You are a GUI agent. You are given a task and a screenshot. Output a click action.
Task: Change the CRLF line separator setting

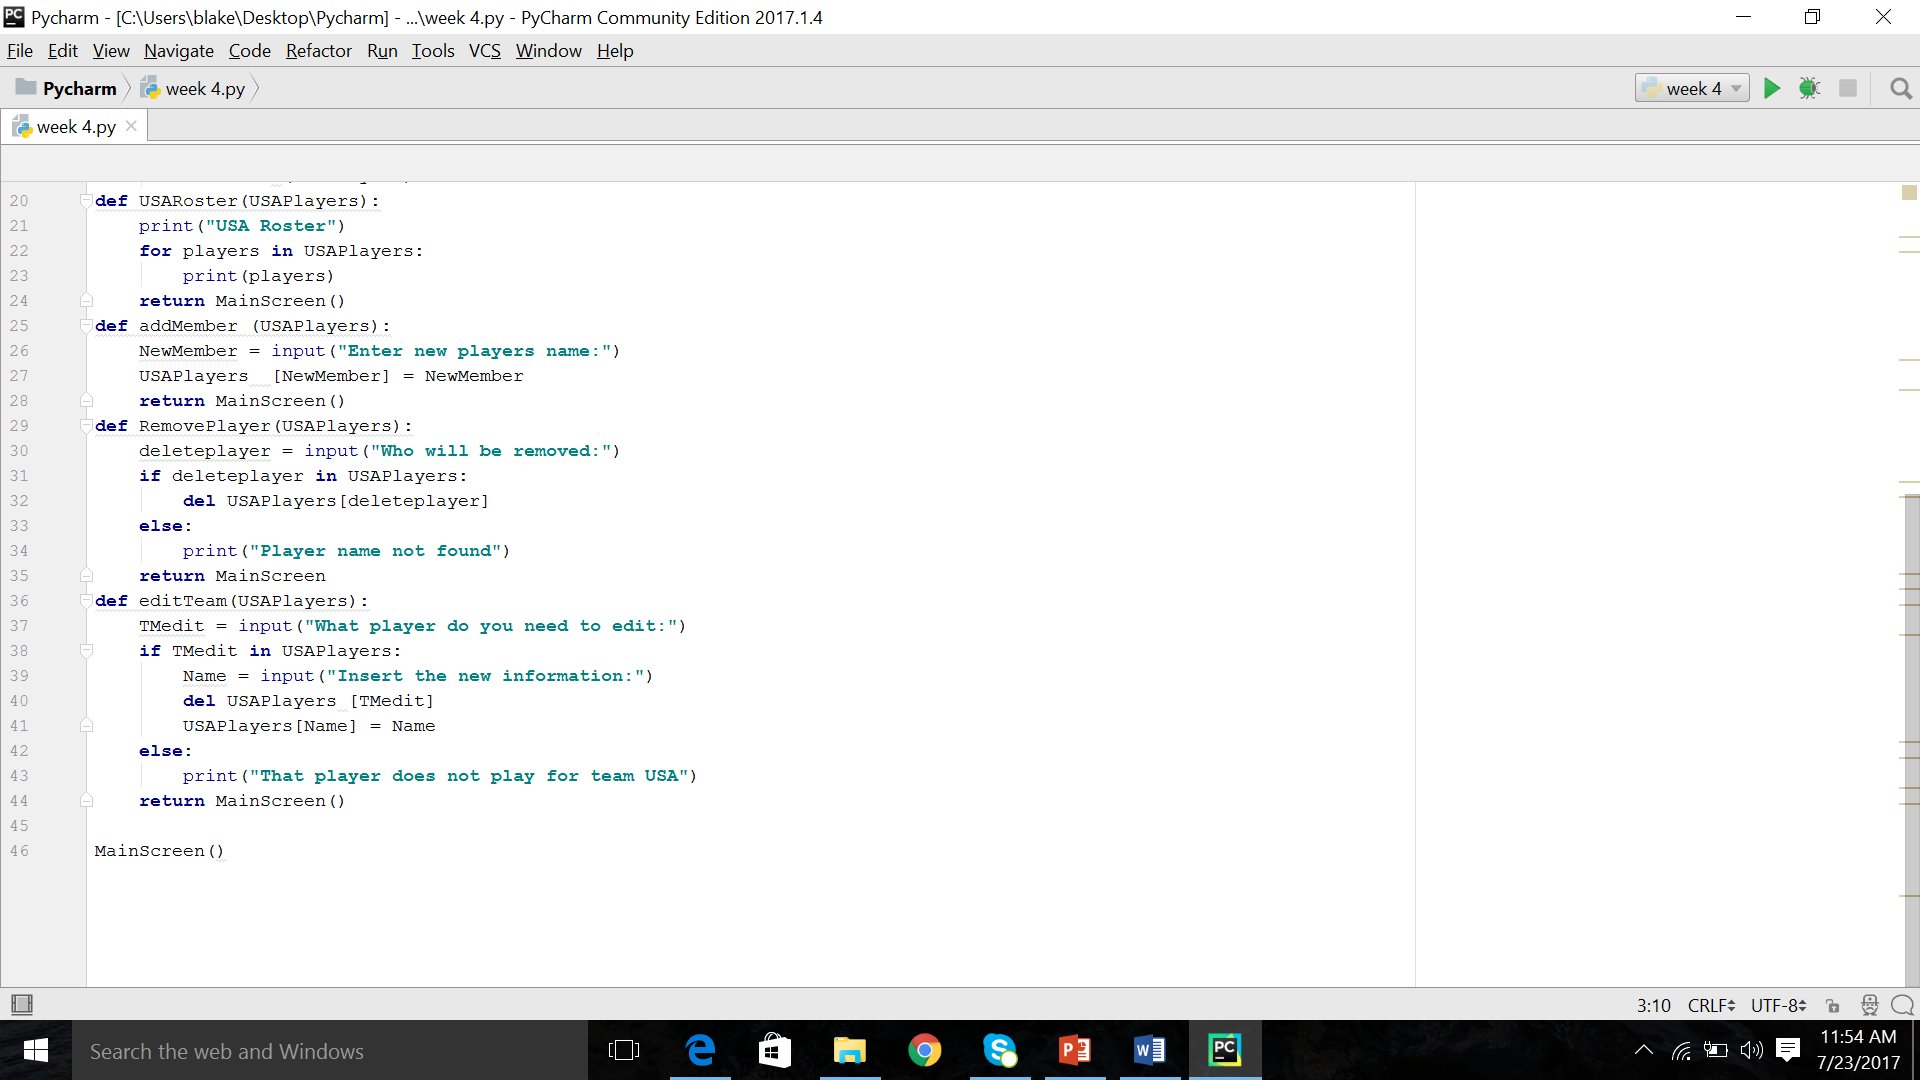[1710, 1005]
